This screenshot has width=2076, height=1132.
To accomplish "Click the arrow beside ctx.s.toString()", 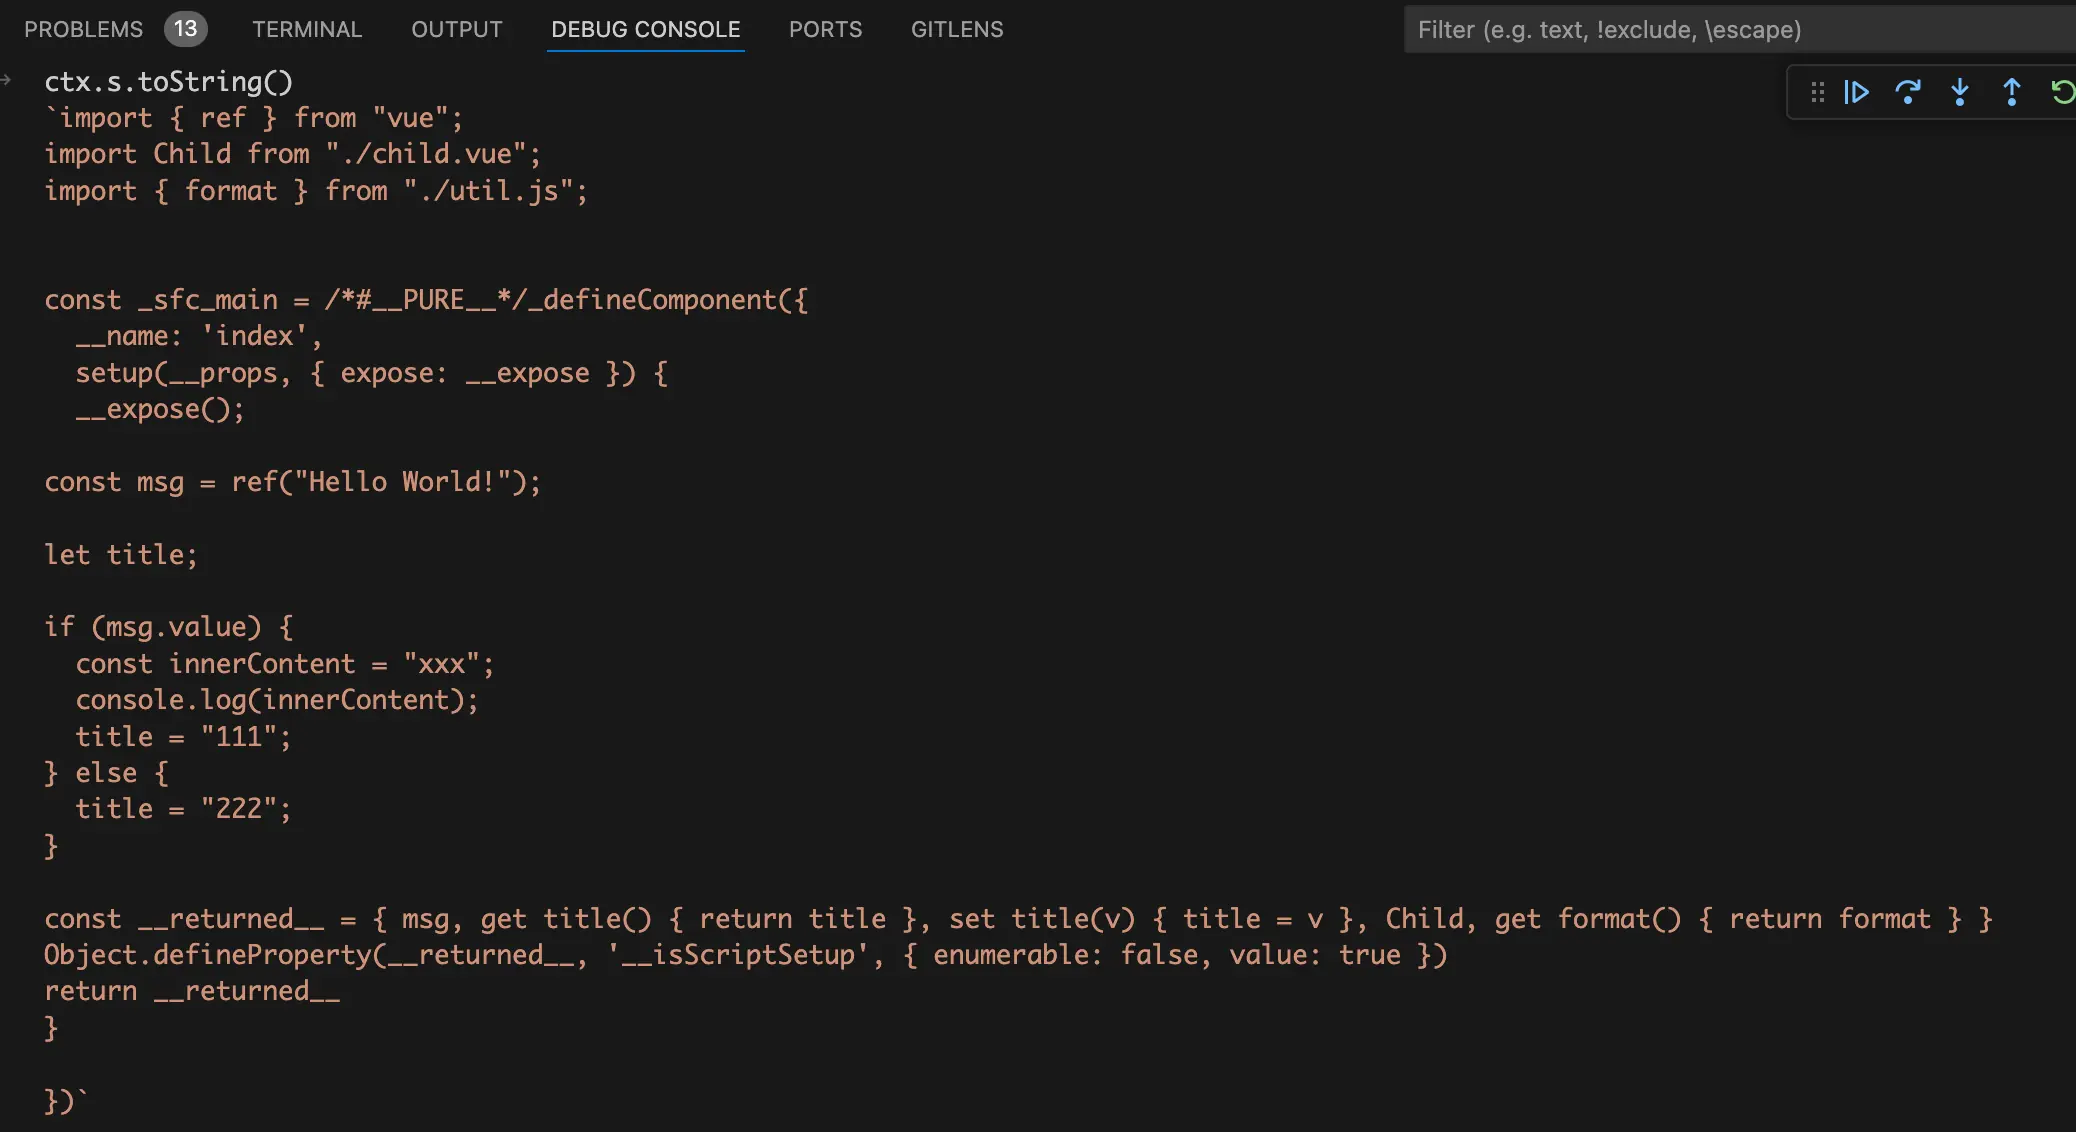I will click(7, 80).
